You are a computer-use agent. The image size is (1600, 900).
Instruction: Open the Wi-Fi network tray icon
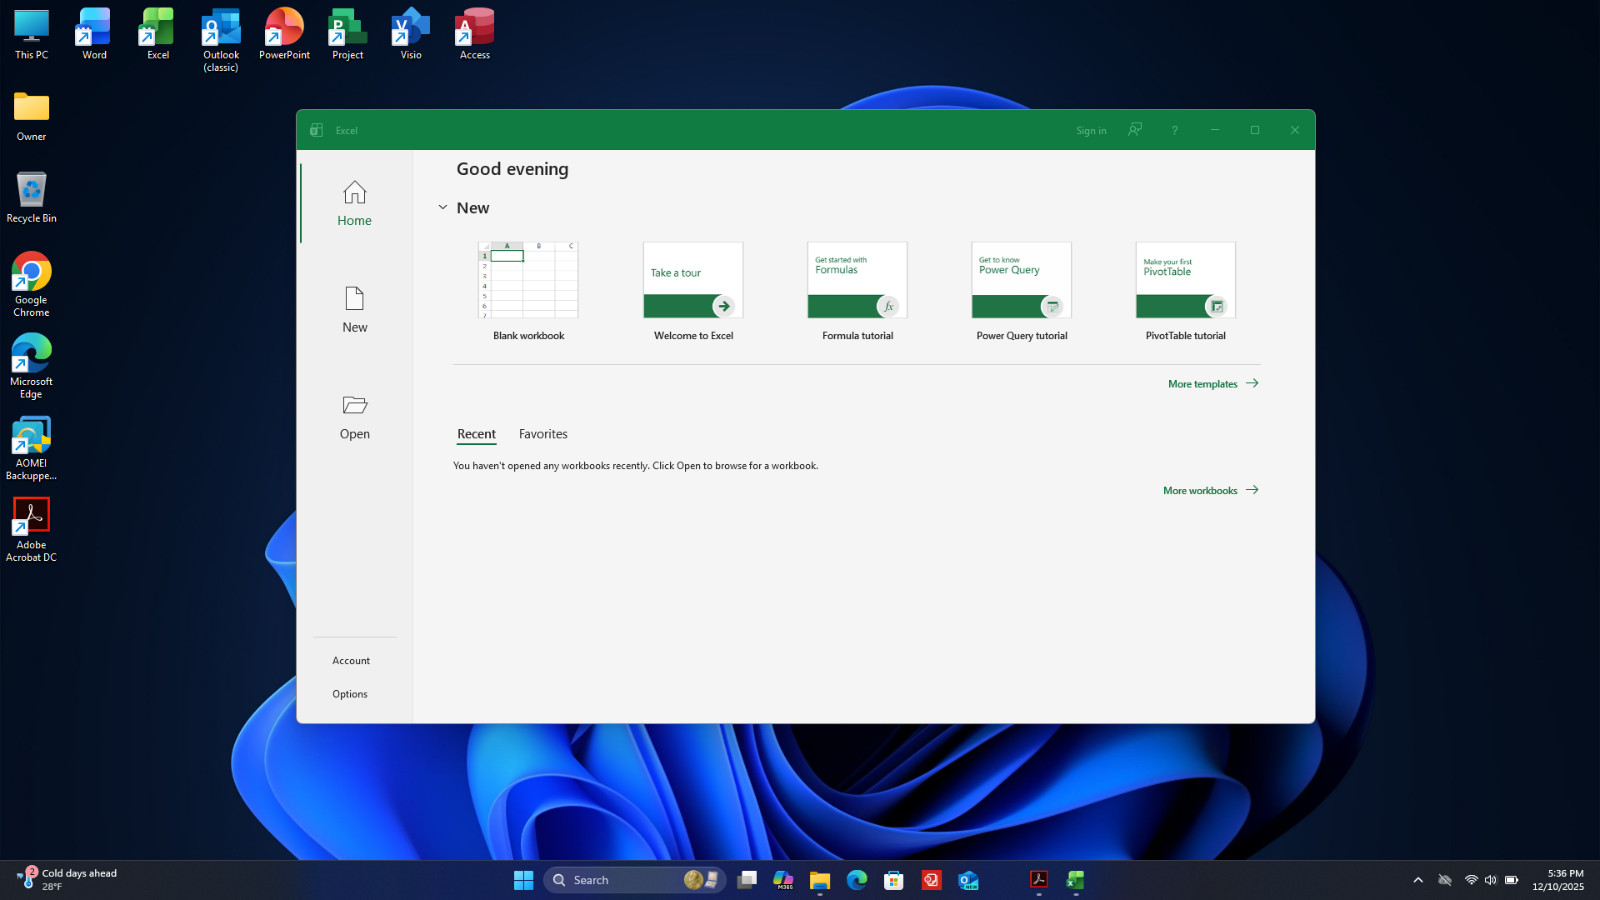1471,880
